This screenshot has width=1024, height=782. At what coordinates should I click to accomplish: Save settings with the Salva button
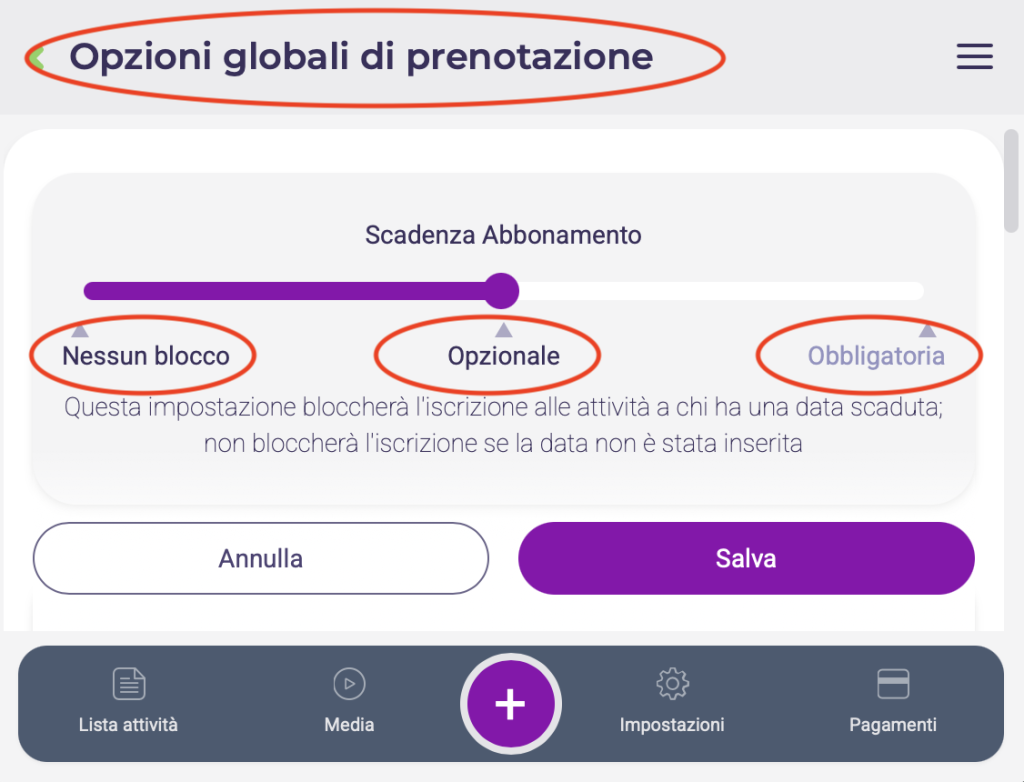(746, 558)
